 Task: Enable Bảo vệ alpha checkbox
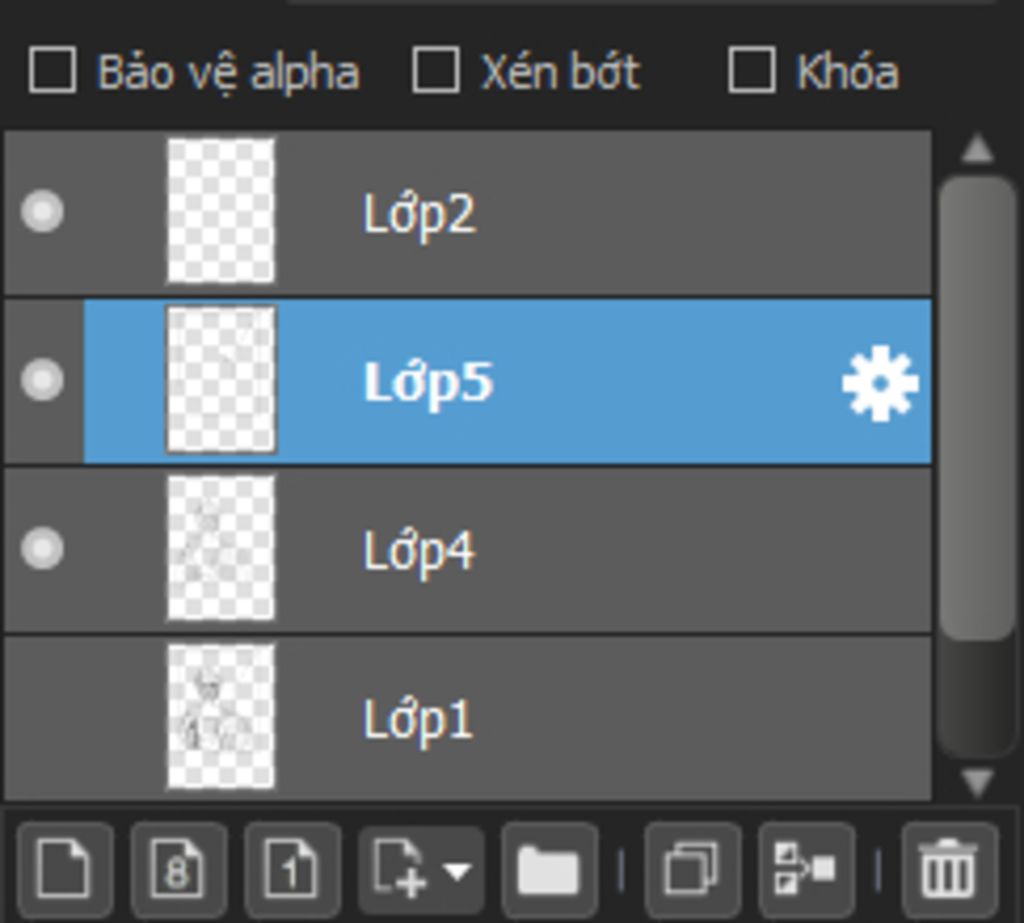(x=53, y=71)
